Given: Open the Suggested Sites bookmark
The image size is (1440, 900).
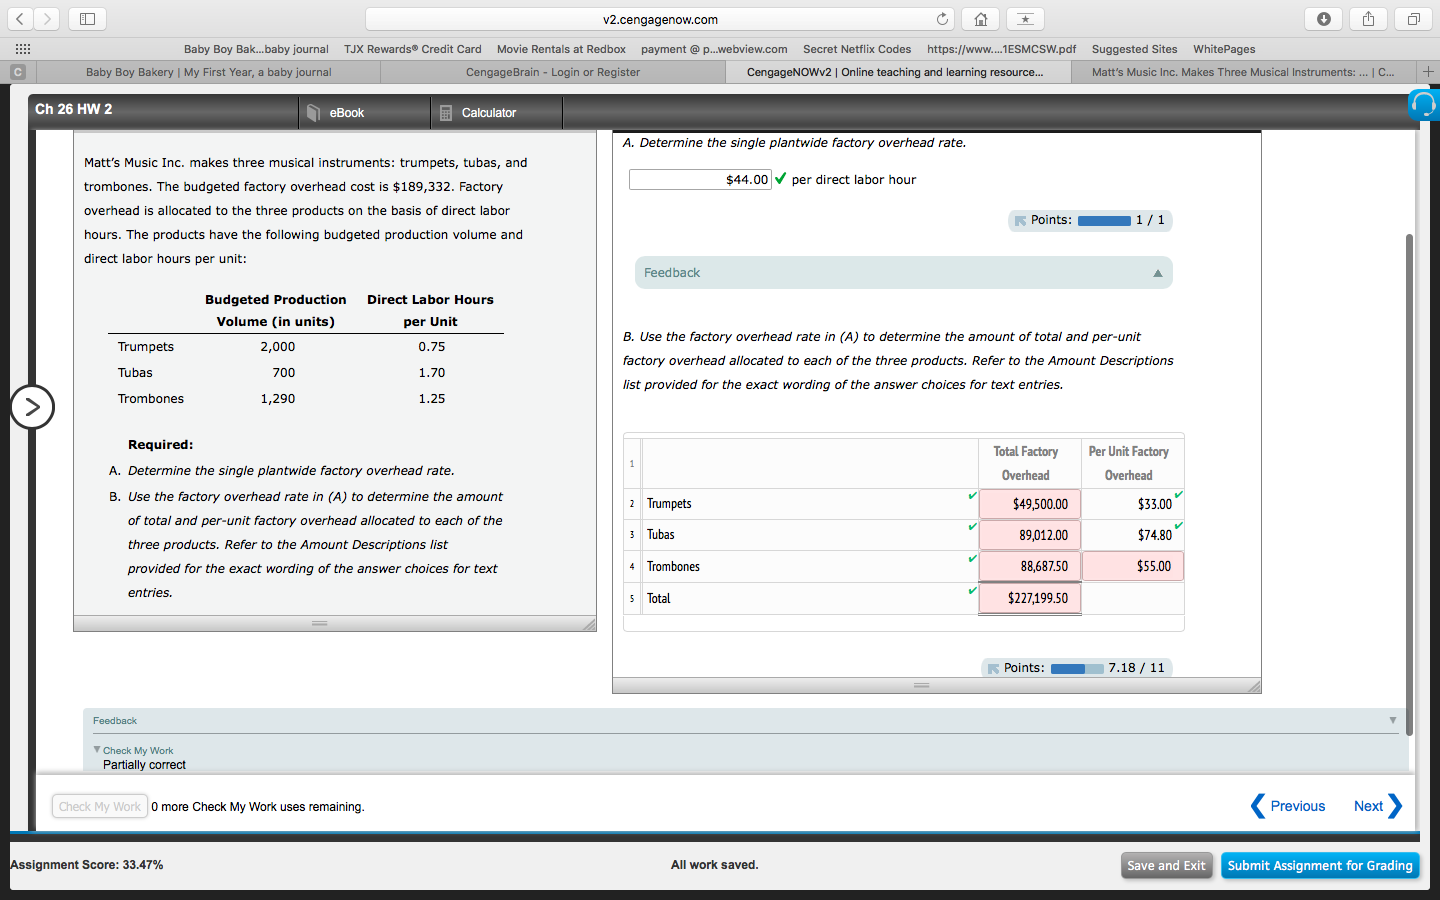Looking at the screenshot, I should coord(1134,49).
